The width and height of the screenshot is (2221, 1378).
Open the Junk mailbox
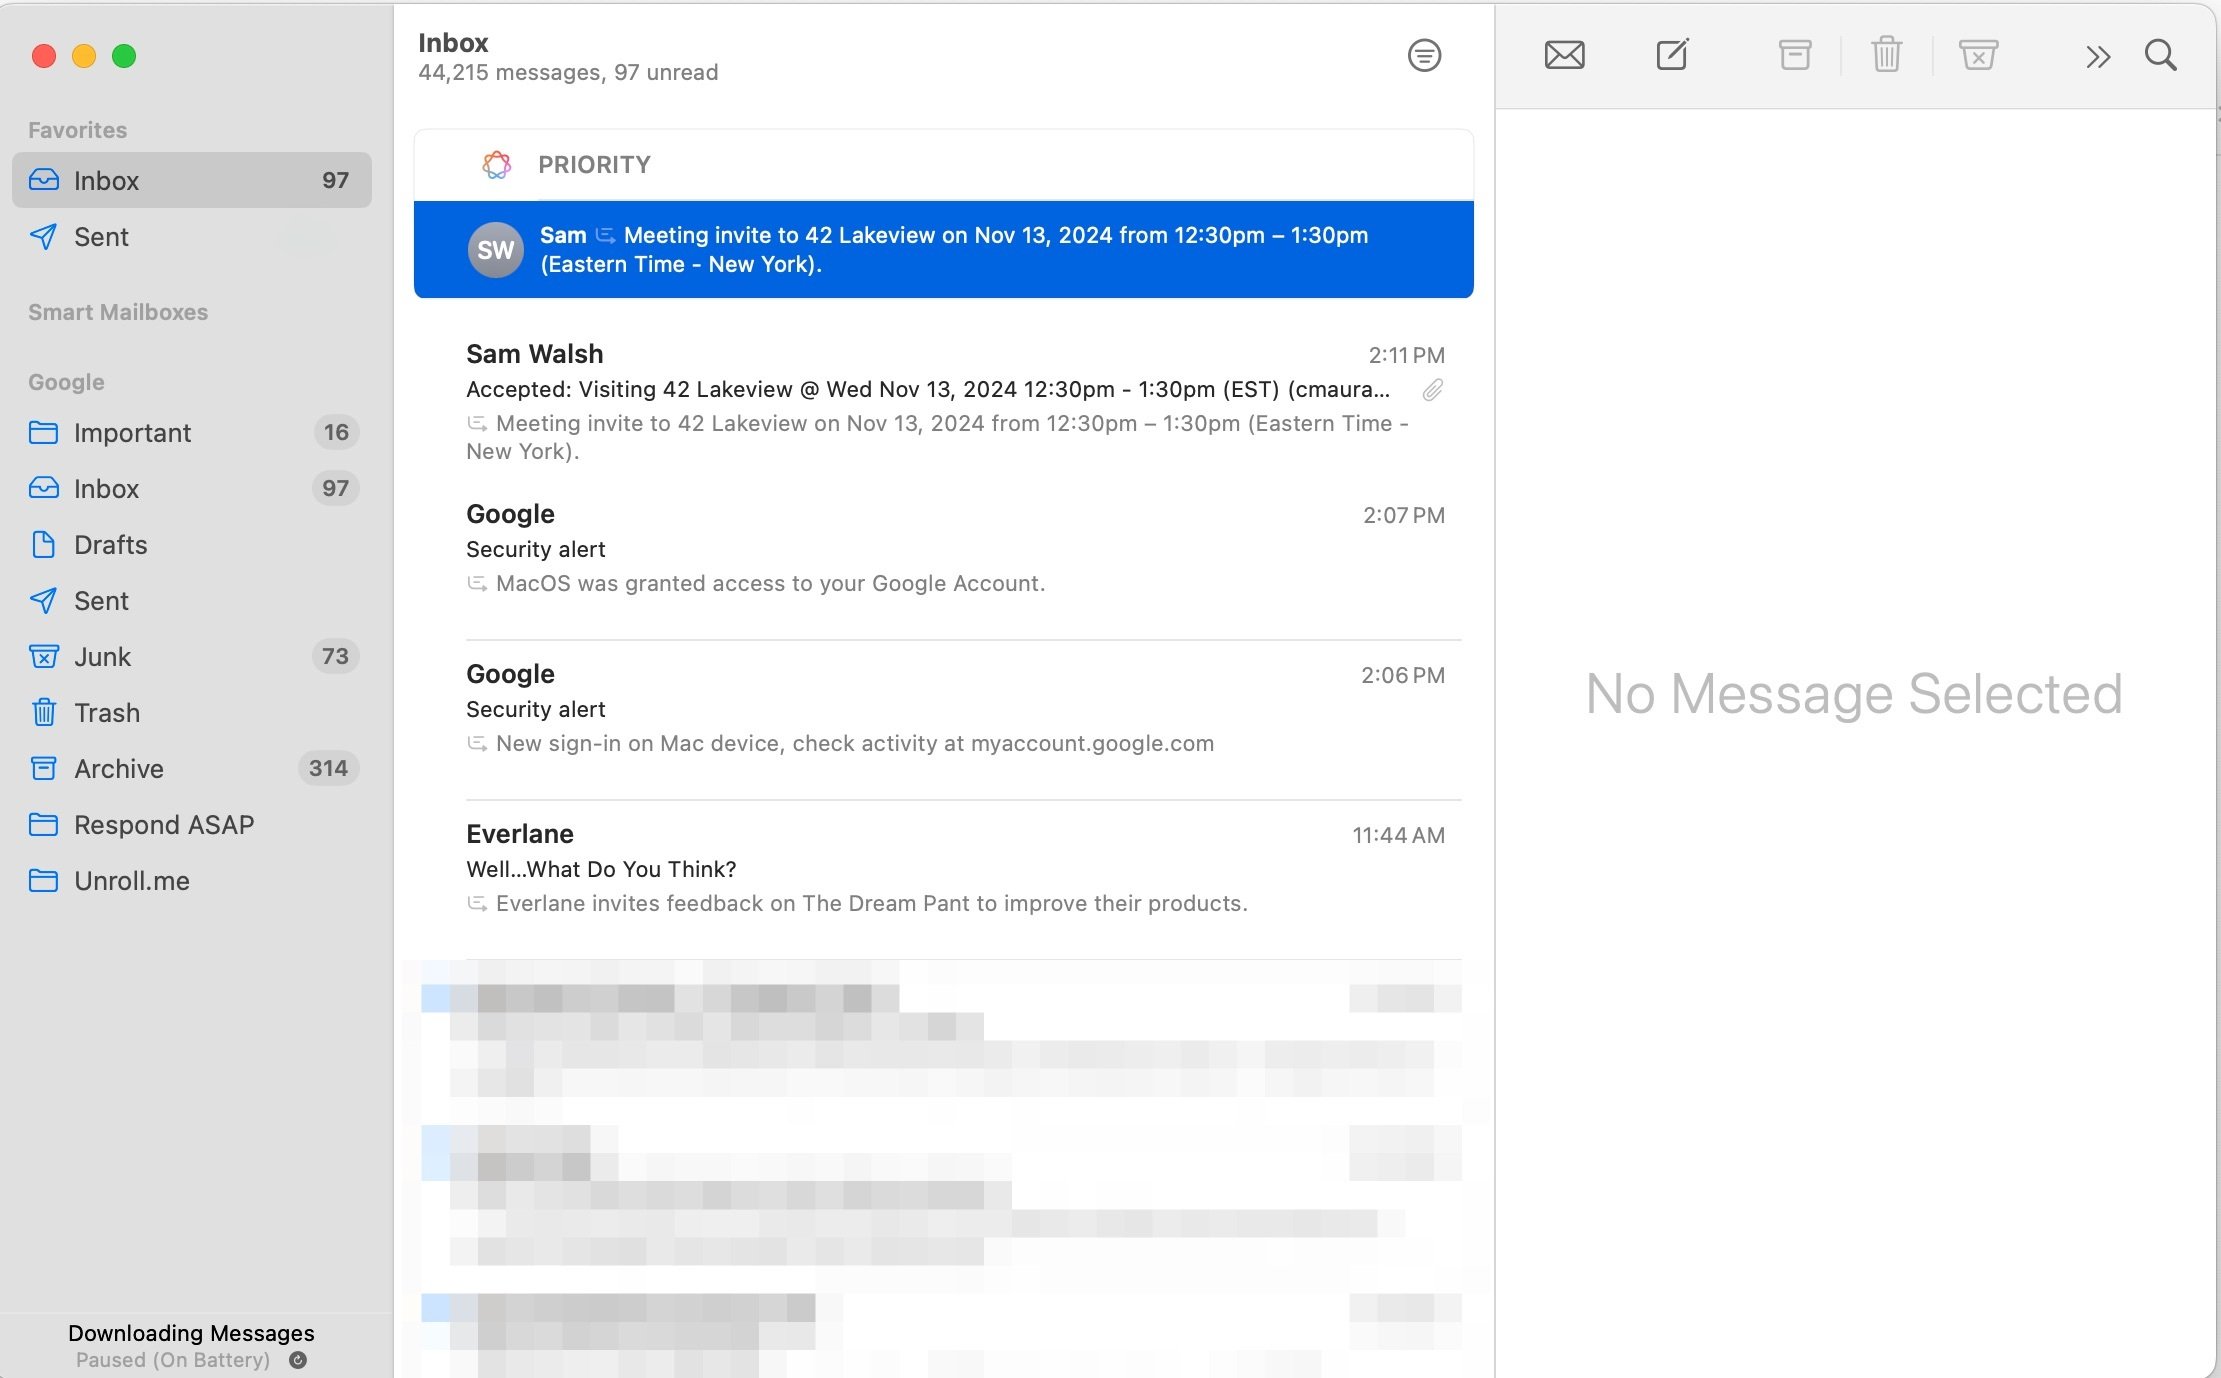(103, 657)
